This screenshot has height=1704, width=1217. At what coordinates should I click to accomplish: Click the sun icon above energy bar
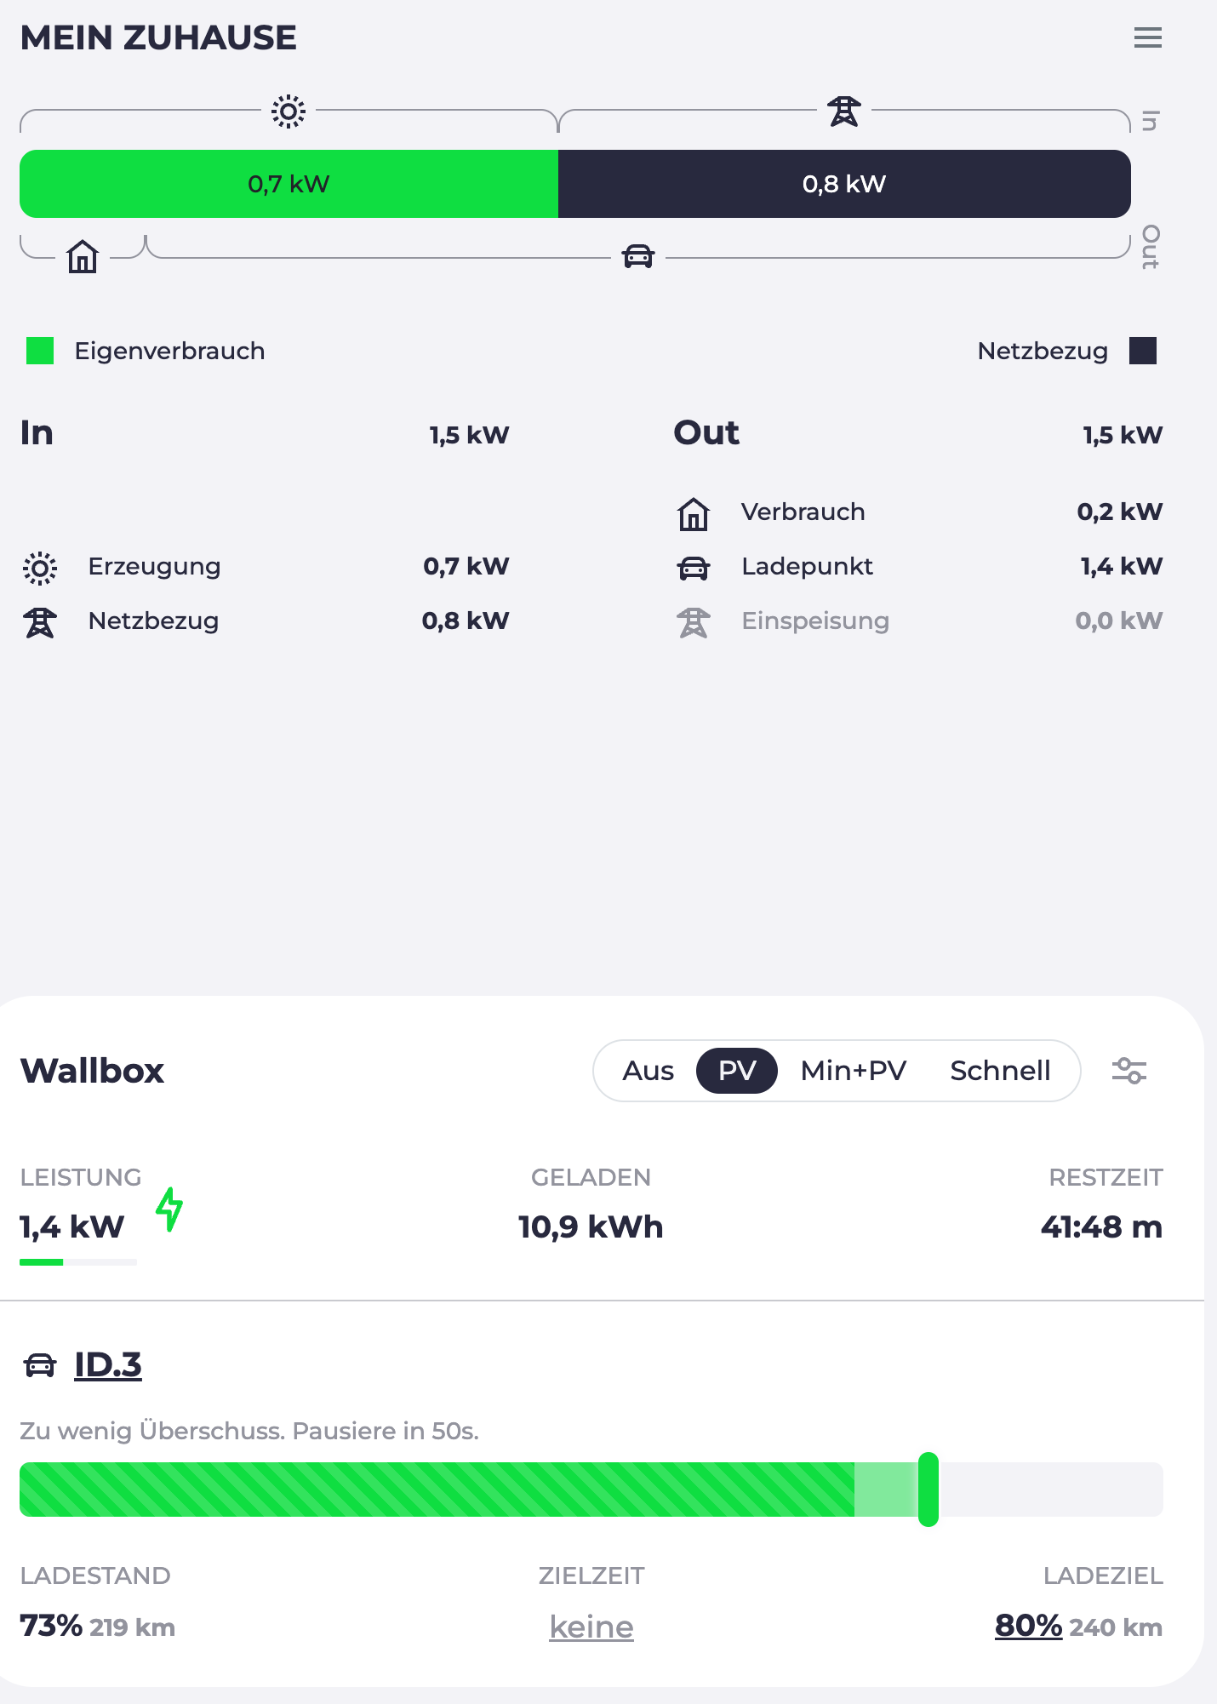288,111
